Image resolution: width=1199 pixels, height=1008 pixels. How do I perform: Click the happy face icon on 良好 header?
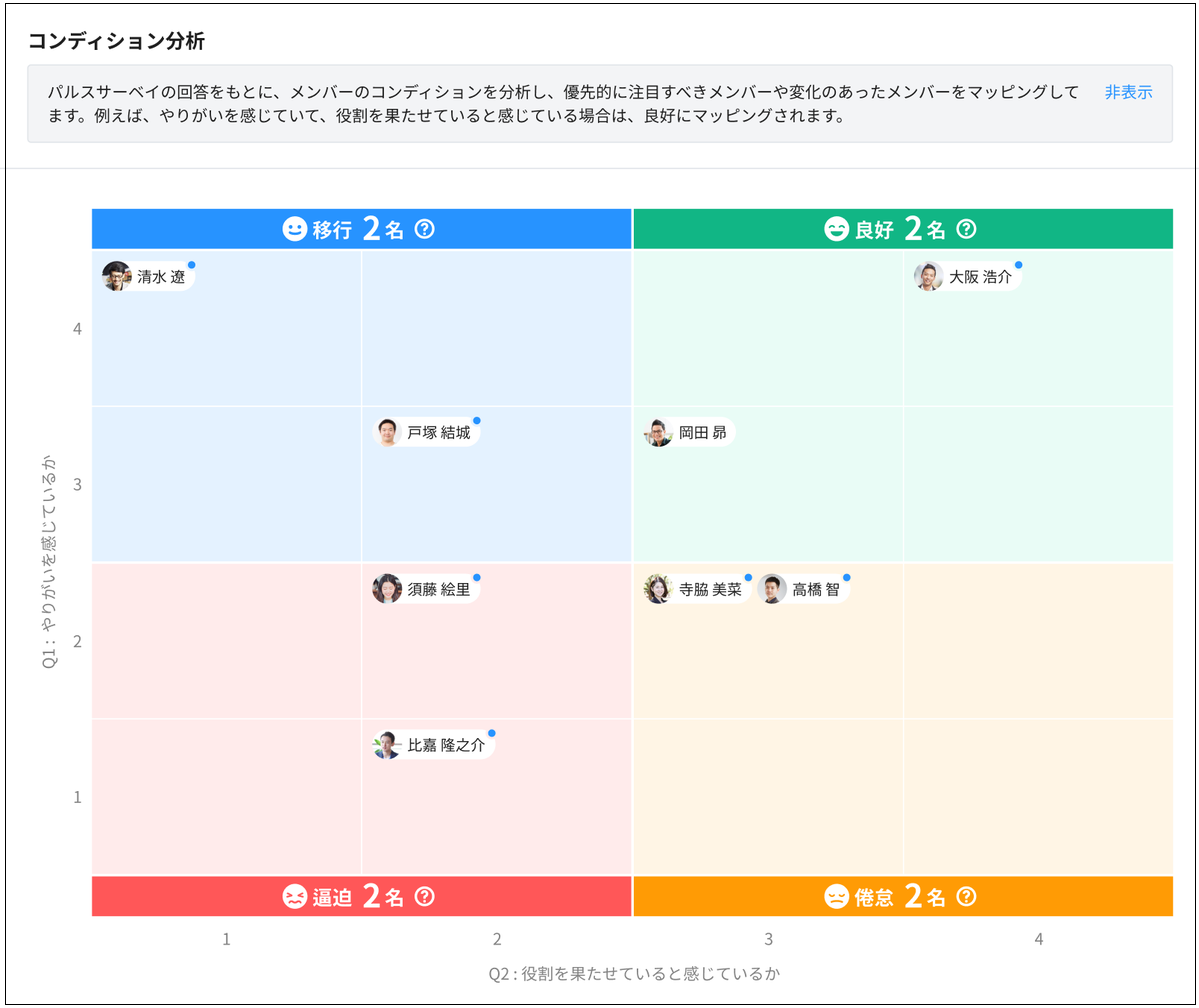click(837, 228)
